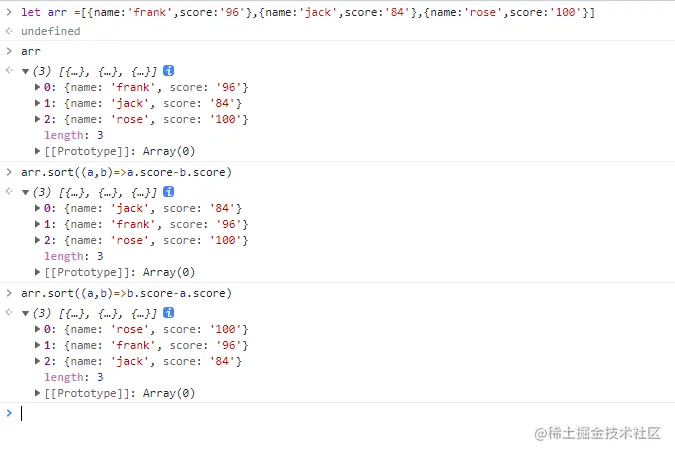
Task: Expand [[Prototype]] under the ascending sort result
Action: click(38, 272)
